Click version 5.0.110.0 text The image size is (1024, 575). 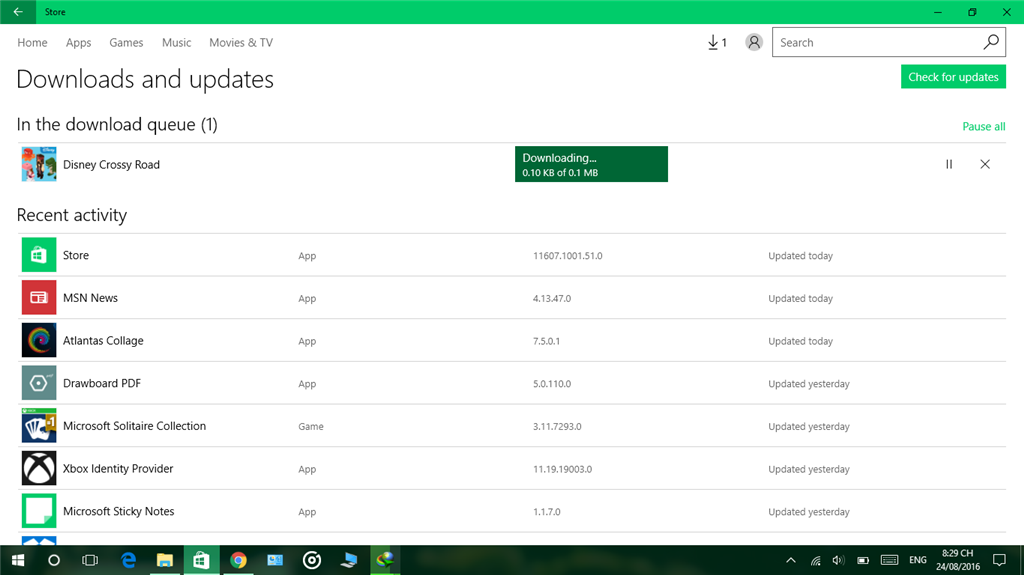(552, 384)
